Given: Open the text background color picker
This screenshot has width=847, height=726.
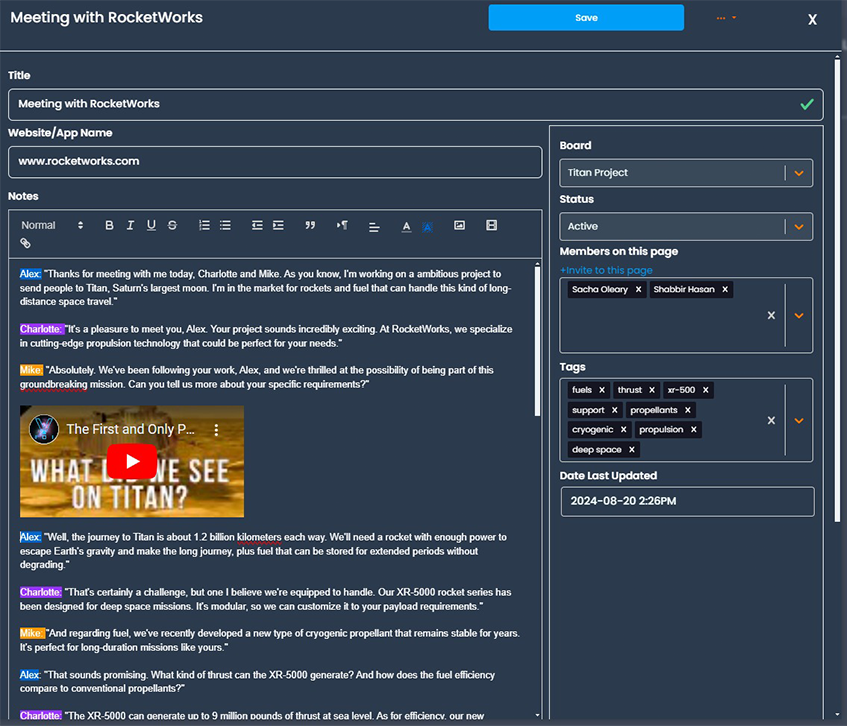Looking at the screenshot, I should [x=427, y=227].
